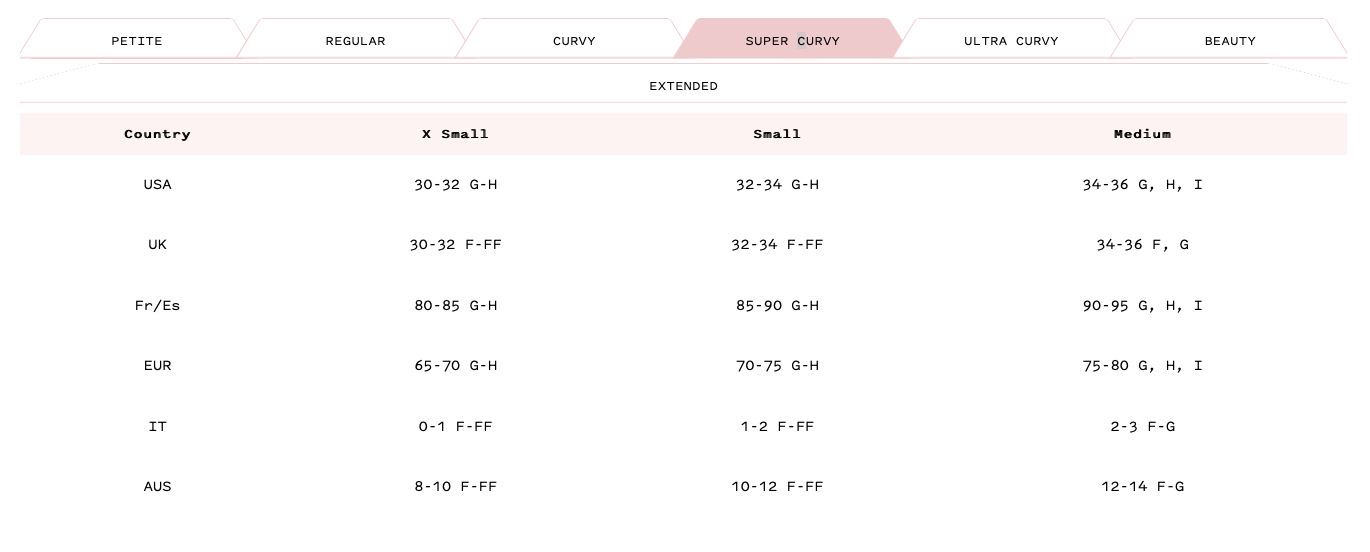Click the Super Curvy tab
Screen dimensions: 1370x552
point(792,41)
